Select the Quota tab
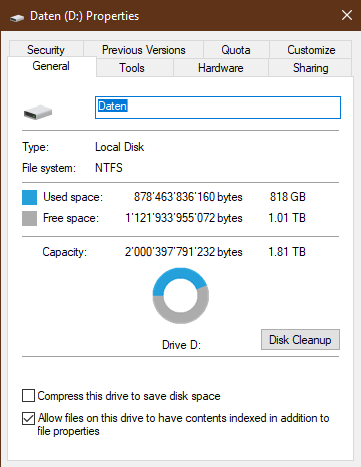Image resolution: width=361 pixels, height=467 pixels. pyautogui.click(x=236, y=50)
